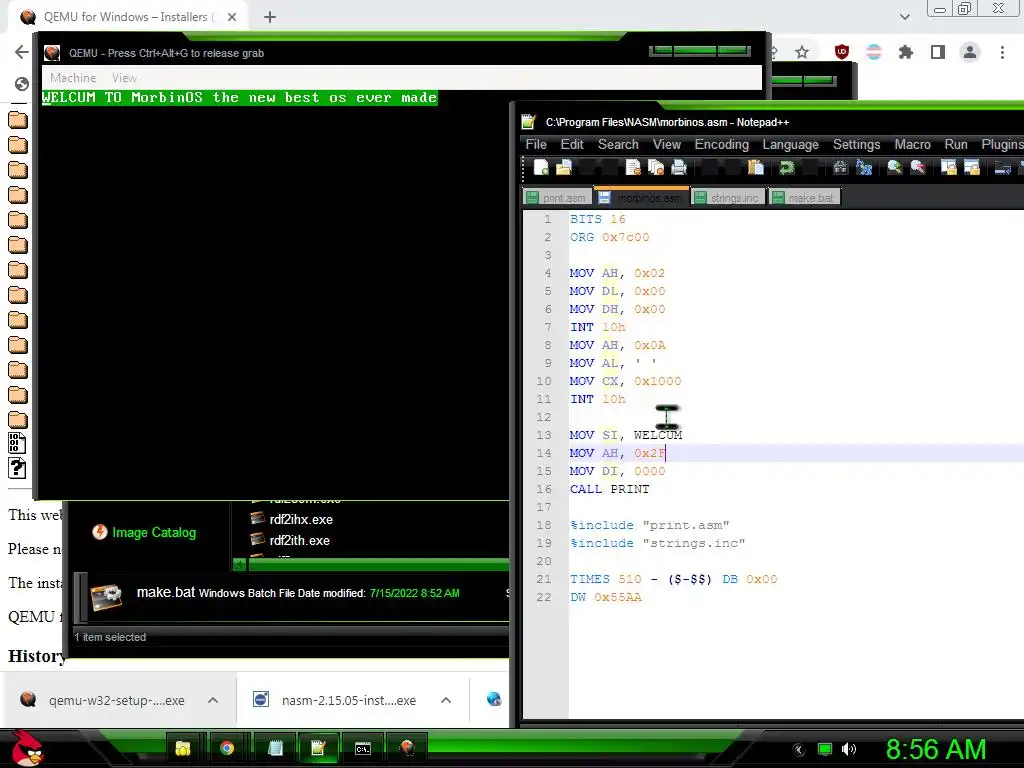1024x768 pixels.
Task: Click the Close All documents icon in Notepad++
Action: tap(656, 168)
